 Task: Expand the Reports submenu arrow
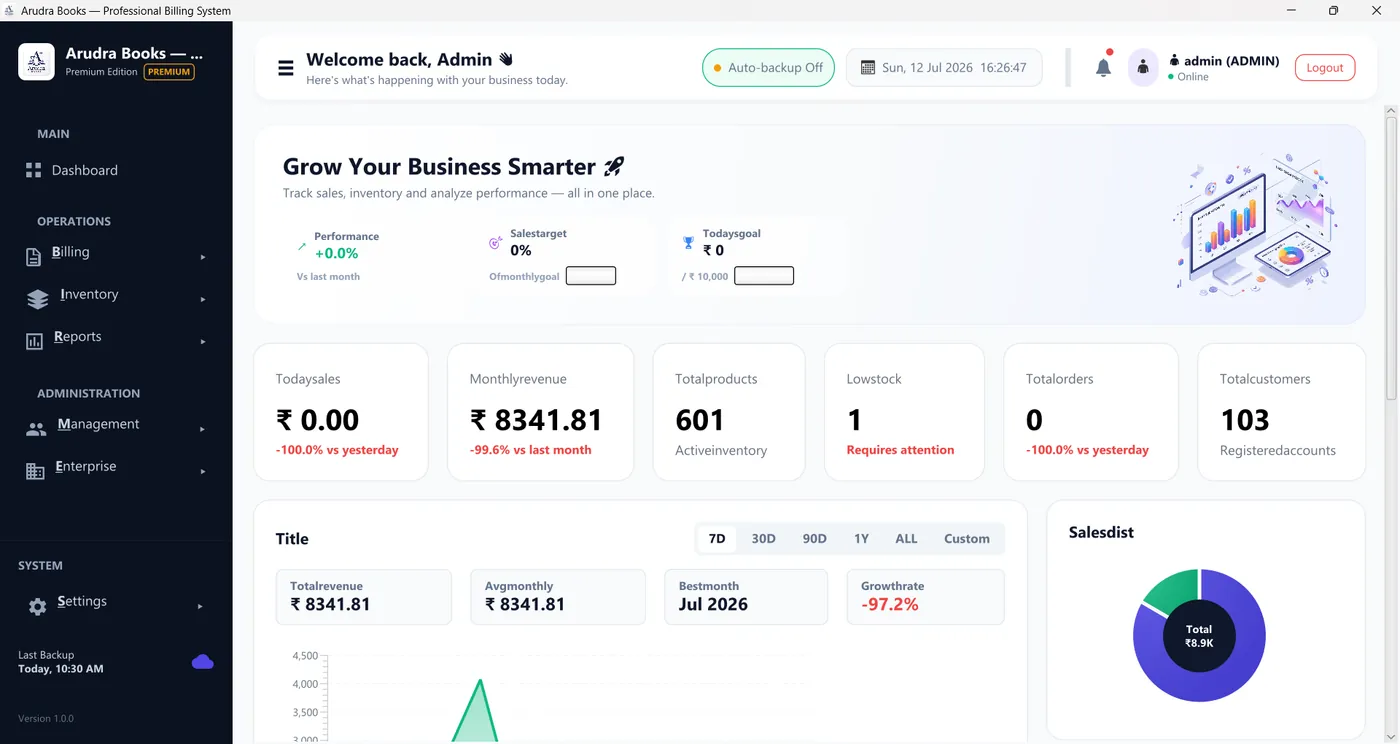point(203,342)
